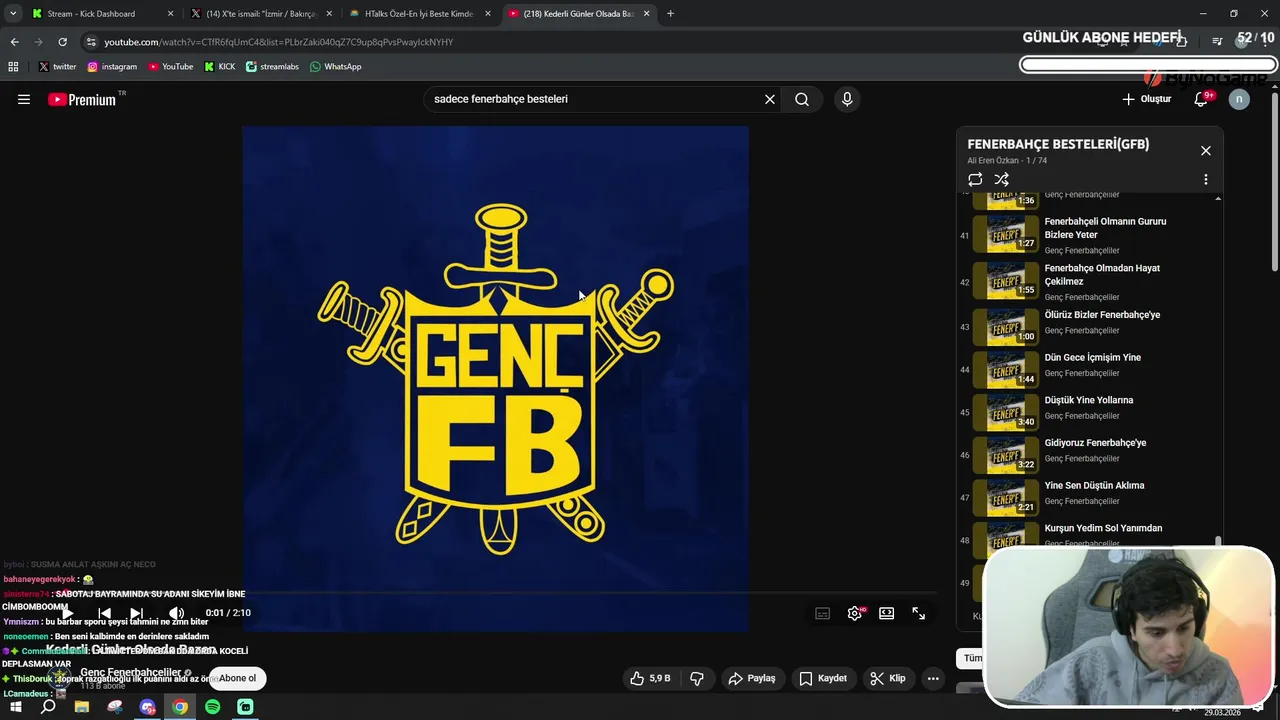Open Windows taskbar search
The height and width of the screenshot is (720, 1280).
coord(48,707)
